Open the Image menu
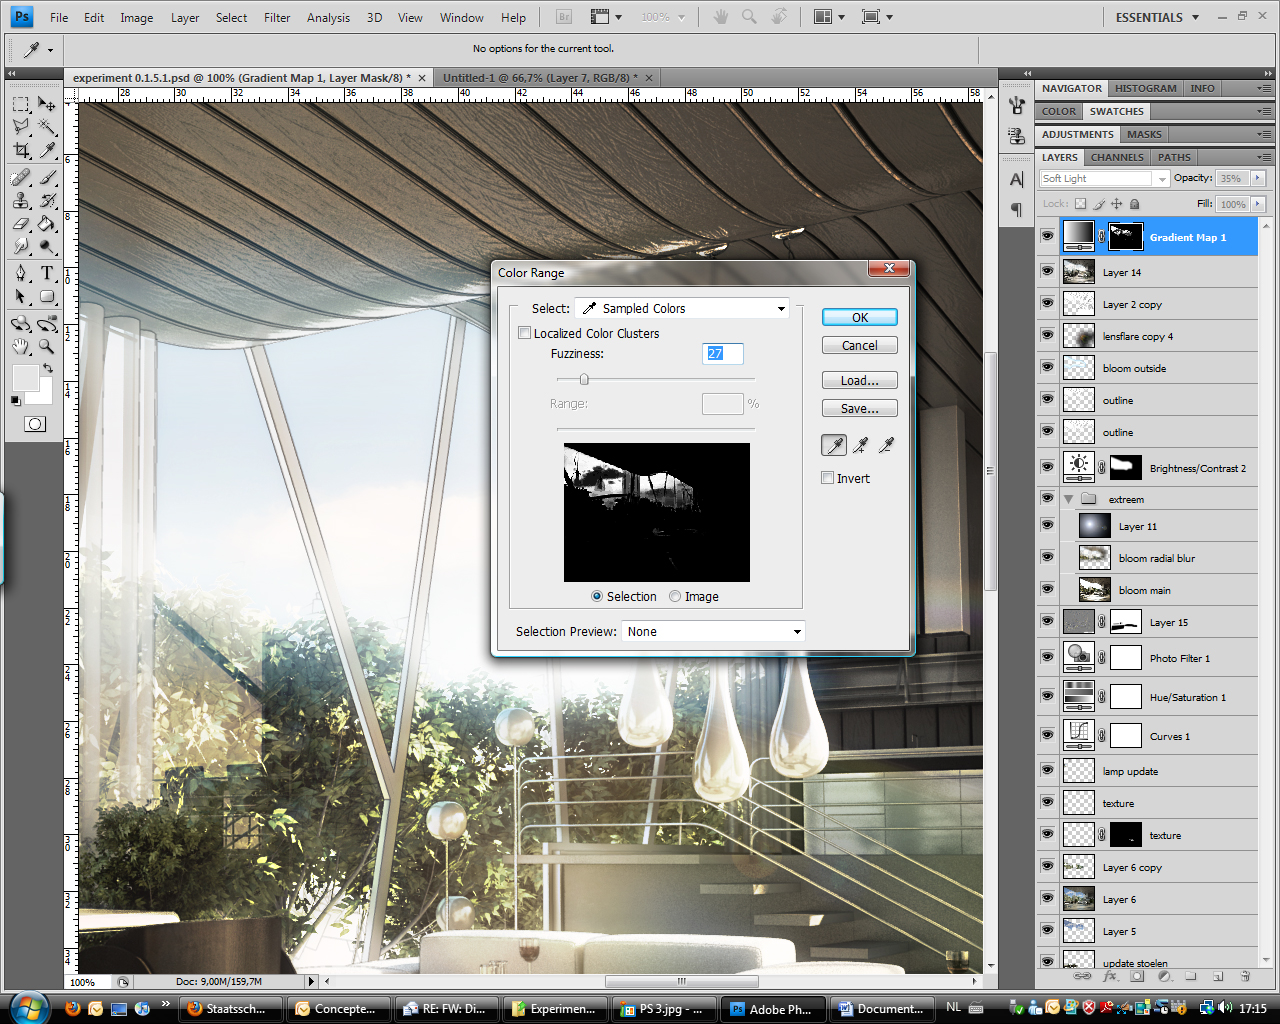 click(x=137, y=18)
